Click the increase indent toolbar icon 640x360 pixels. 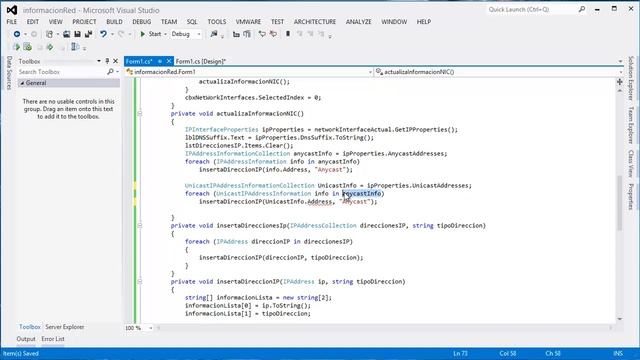(247, 34)
